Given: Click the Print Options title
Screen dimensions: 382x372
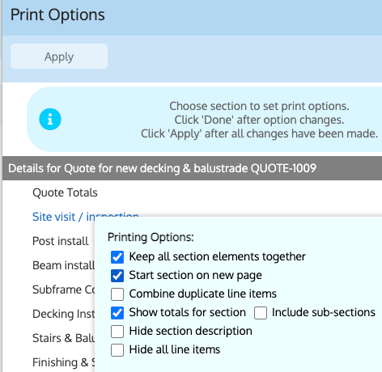Looking at the screenshot, I should pyautogui.click(x=58, y=15).
